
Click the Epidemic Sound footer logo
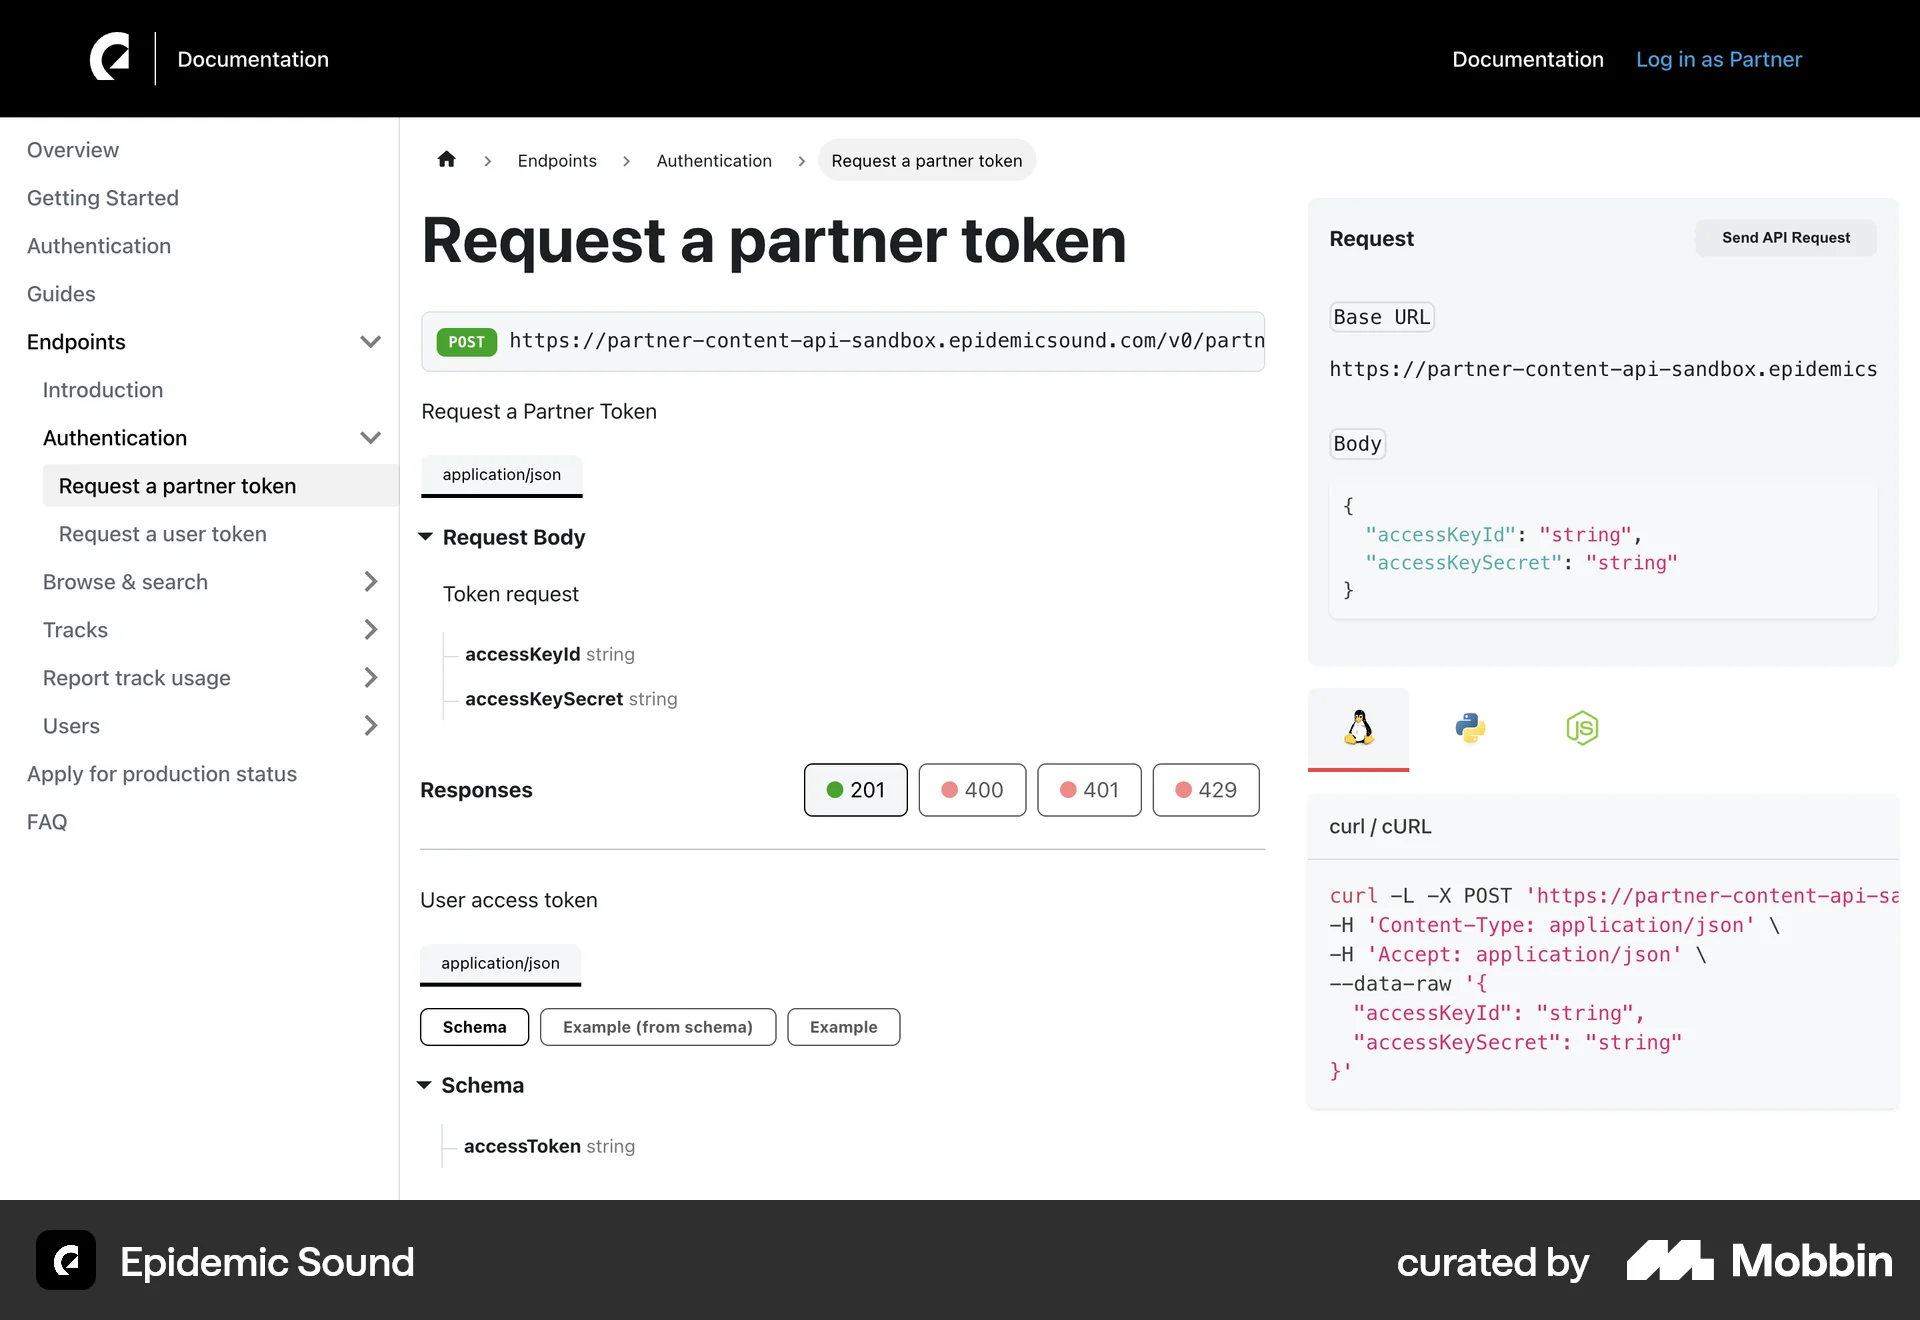[x=65, y=1261]
